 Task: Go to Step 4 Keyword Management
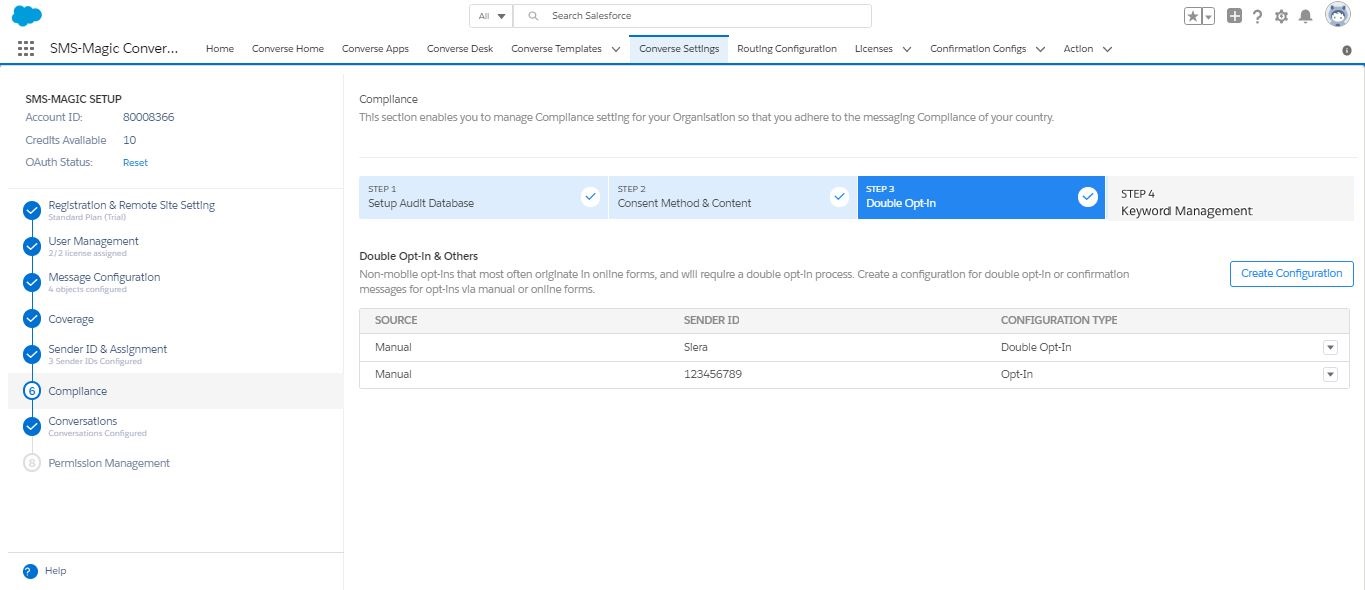click(1231, 197)
